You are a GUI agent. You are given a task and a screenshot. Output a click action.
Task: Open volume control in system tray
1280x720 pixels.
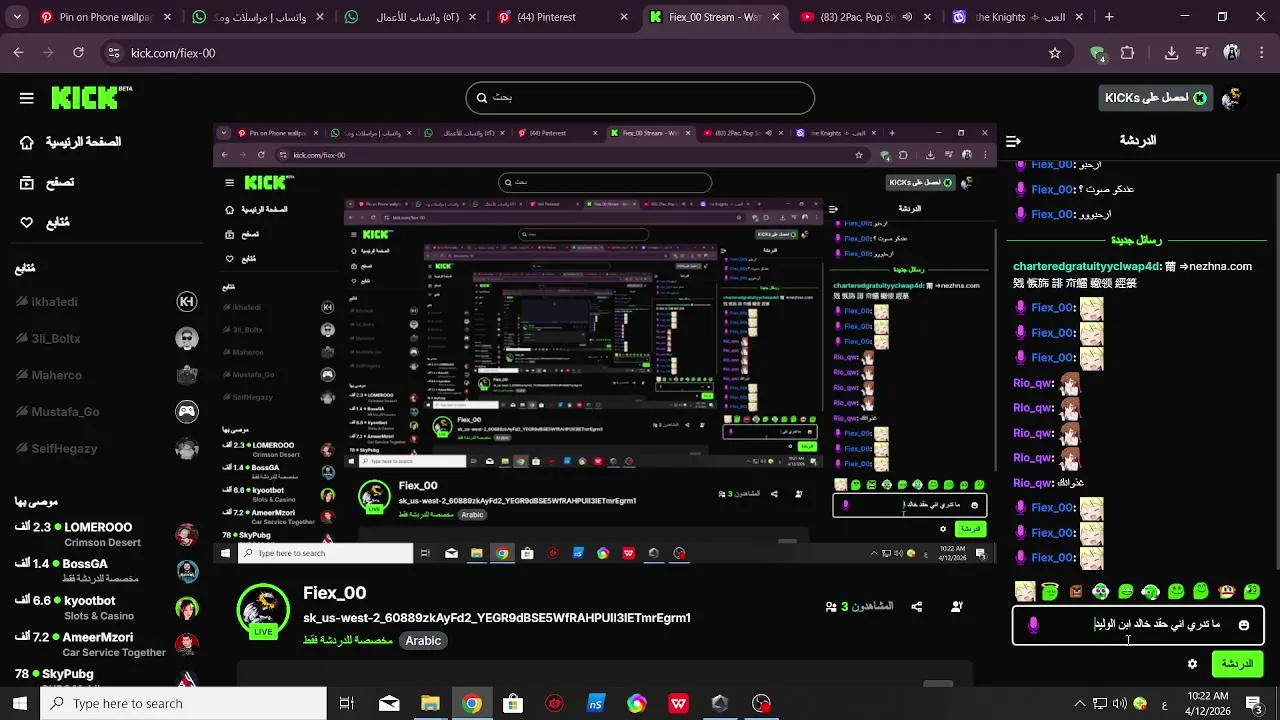coord(1120,704)
